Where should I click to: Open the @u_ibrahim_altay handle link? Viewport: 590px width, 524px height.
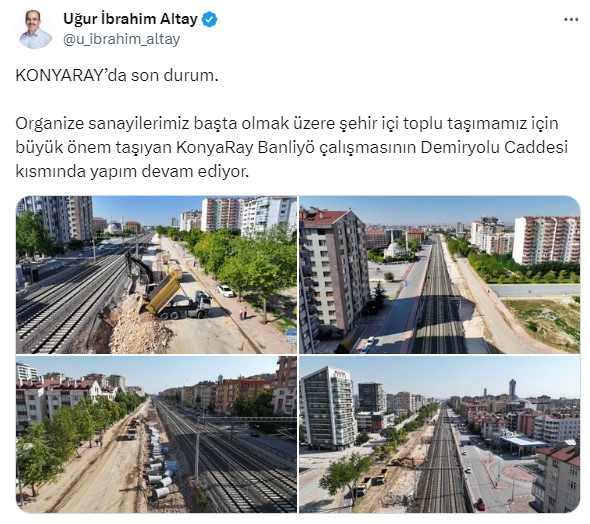click(x=122, y=39)
